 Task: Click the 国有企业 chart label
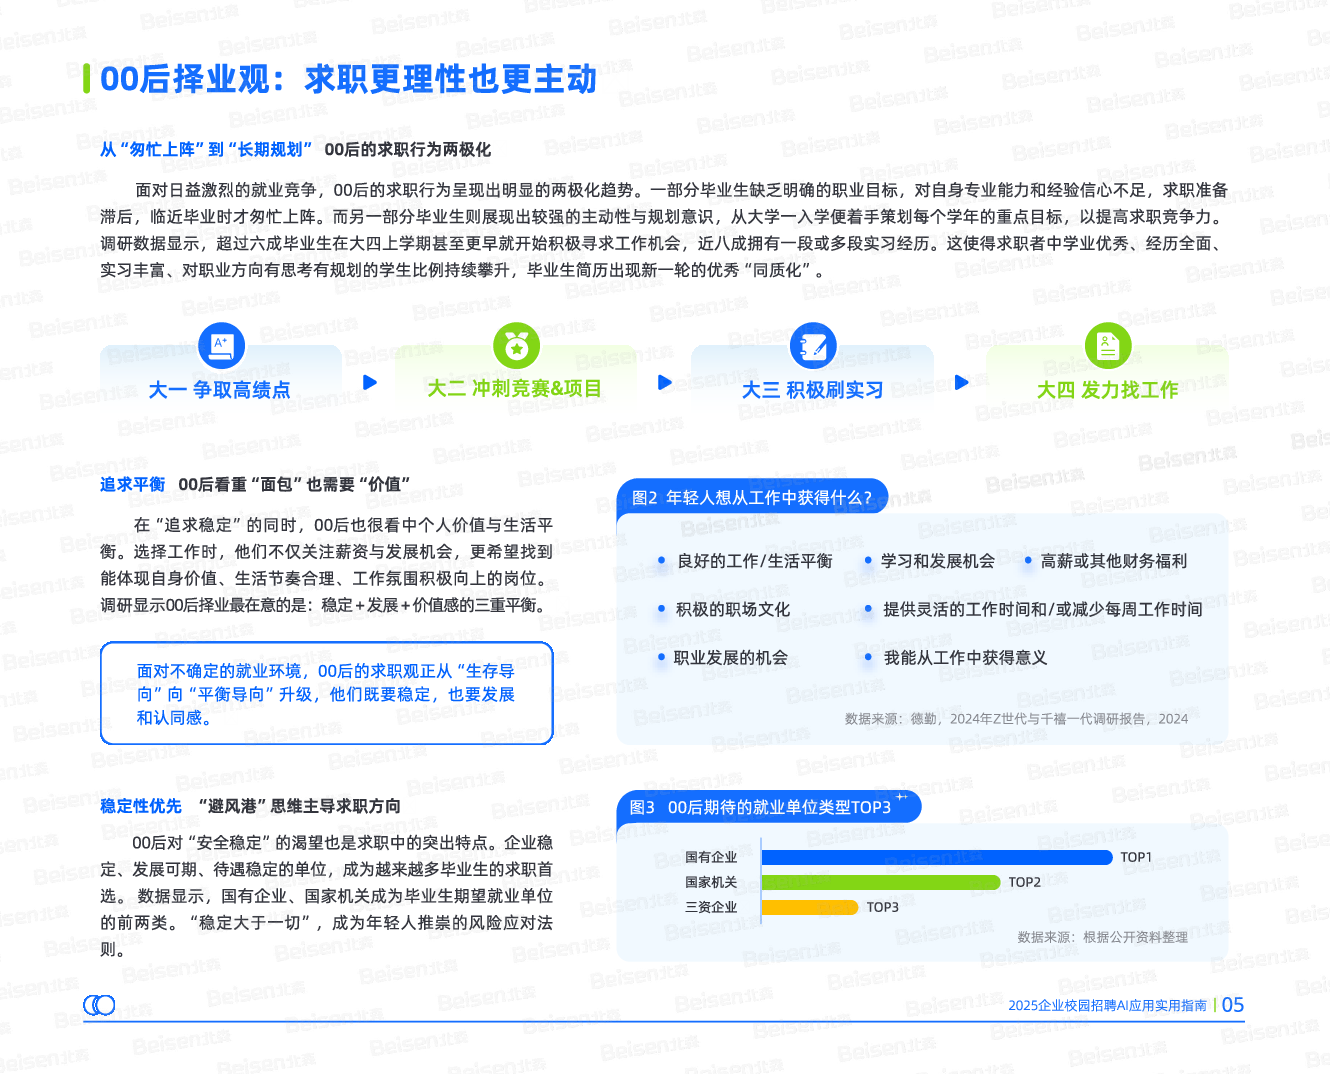711,857
